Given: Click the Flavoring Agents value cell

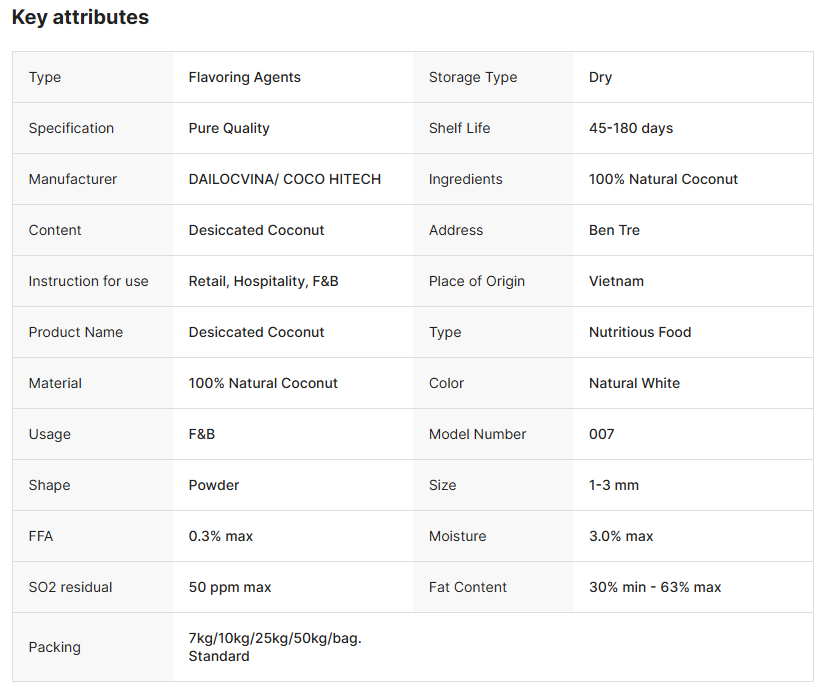Looking at the screenshot, I should pyautogui.click(x=244, y=77).
